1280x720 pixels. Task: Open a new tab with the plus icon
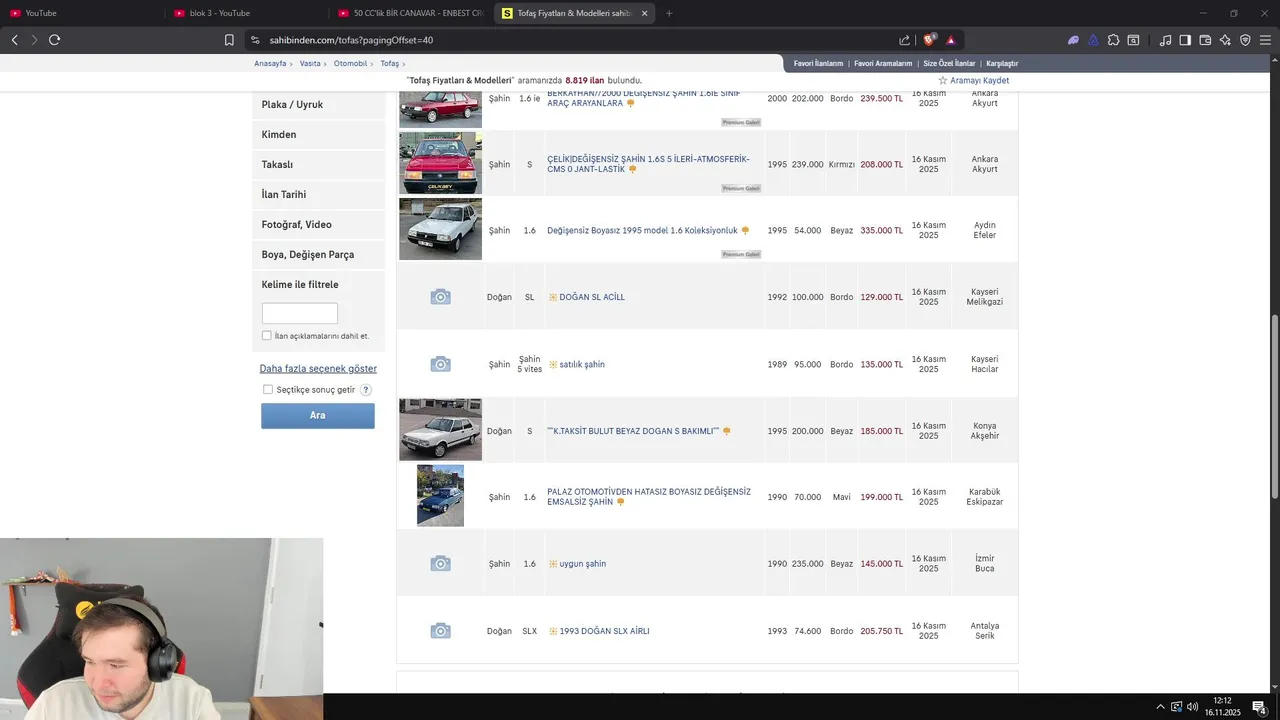669,13
